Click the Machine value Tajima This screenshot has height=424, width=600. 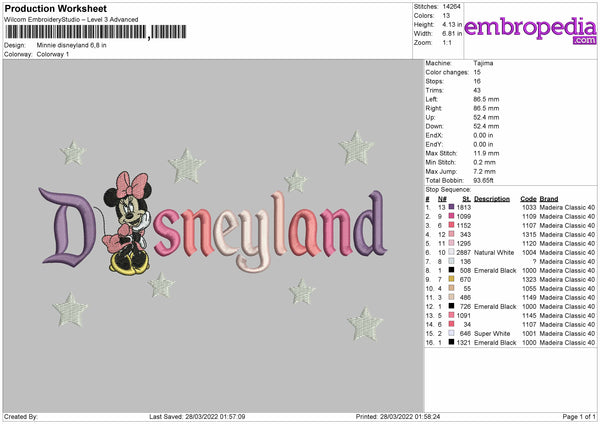click(x=483, y=63)
